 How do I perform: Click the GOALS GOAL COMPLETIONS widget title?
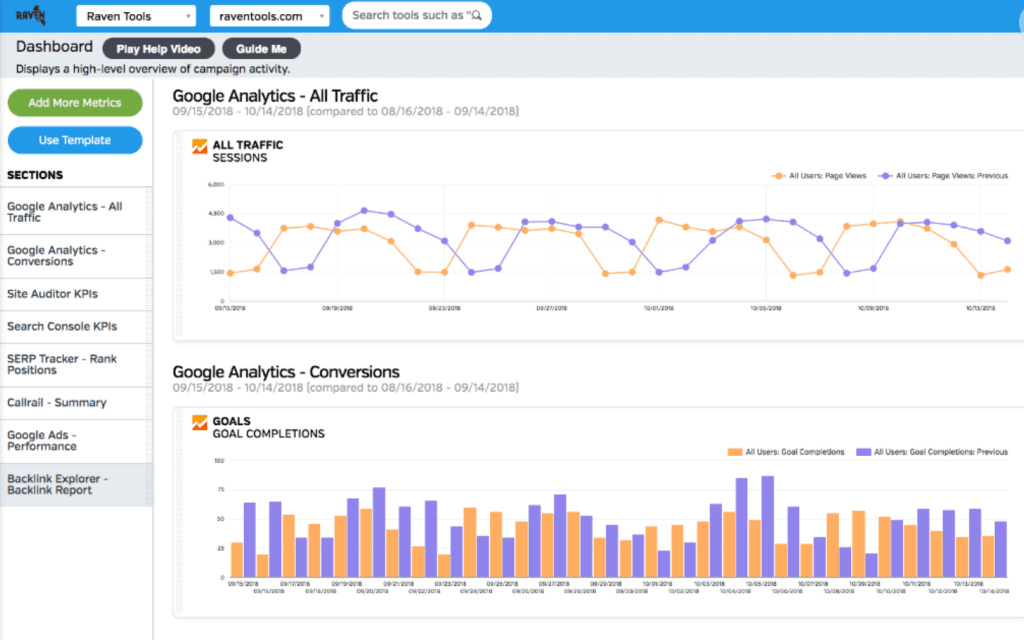tap(268, 427)
